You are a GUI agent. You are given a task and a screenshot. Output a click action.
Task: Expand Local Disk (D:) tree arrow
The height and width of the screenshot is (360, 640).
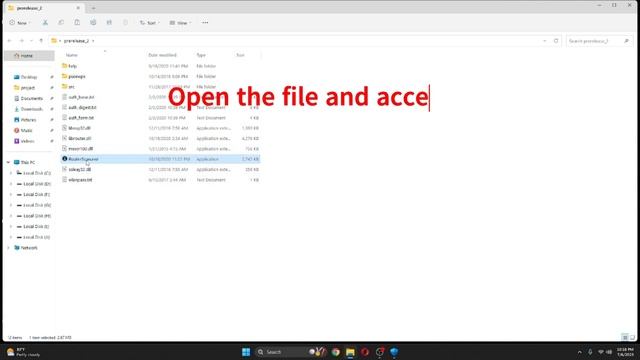[x=11, y=184]
